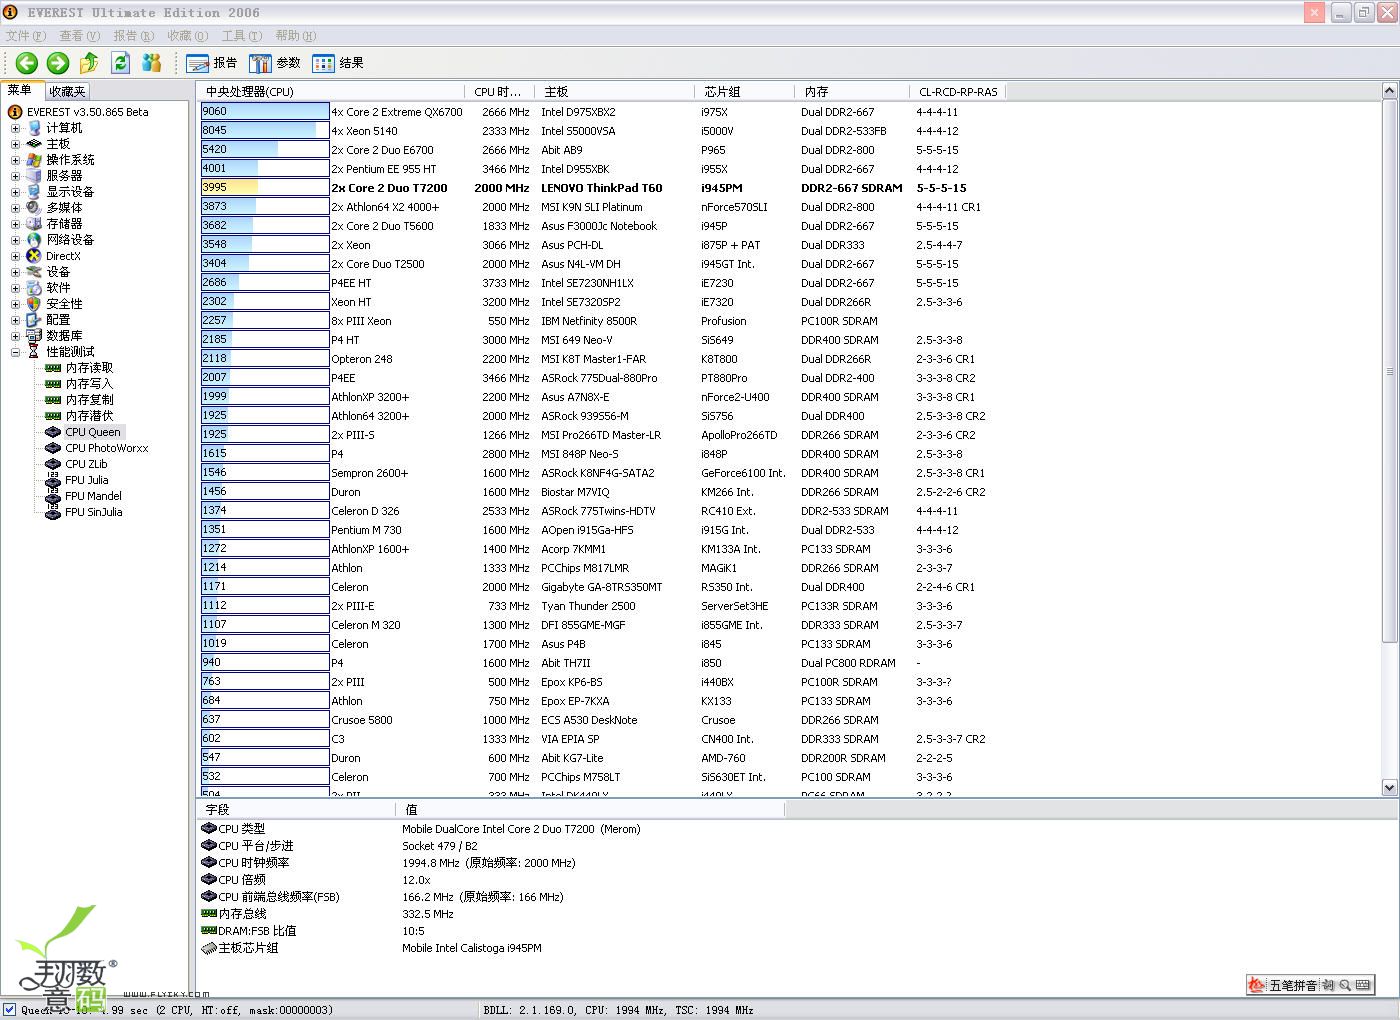The image size is (1400, 1020).
Task: Click the green Forward arrow toolbar icon
Action: point(58,63)
